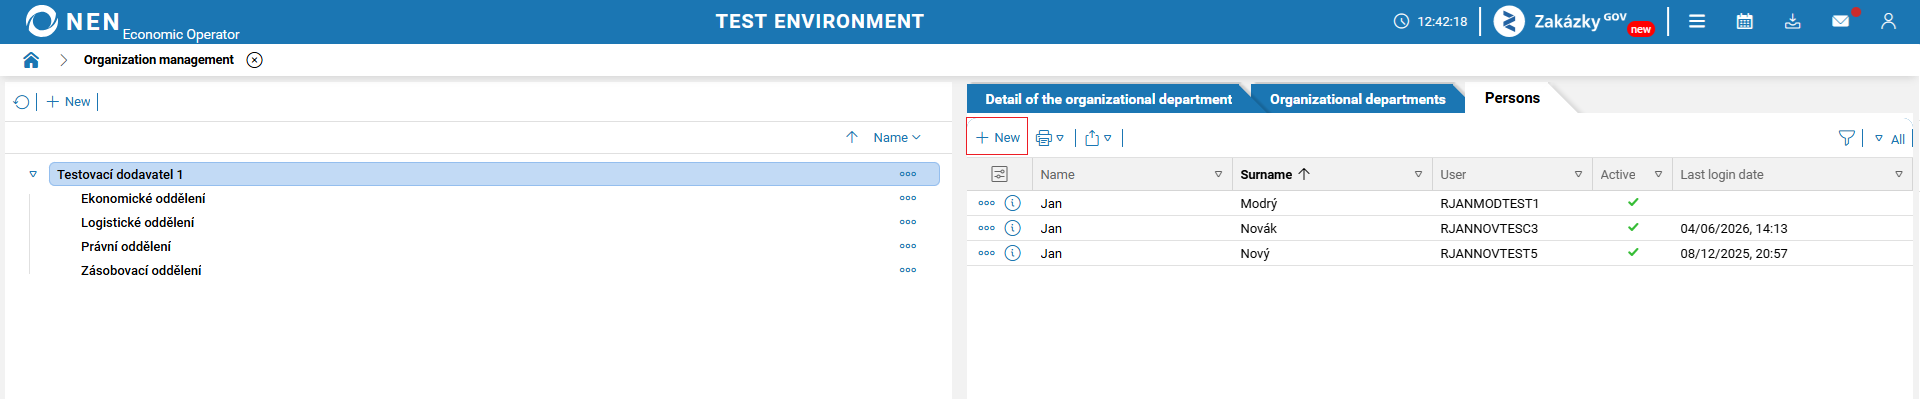1920x399 pixels.
Task: Click user RJANNOVTESC3
Action: pos(1489,228)
